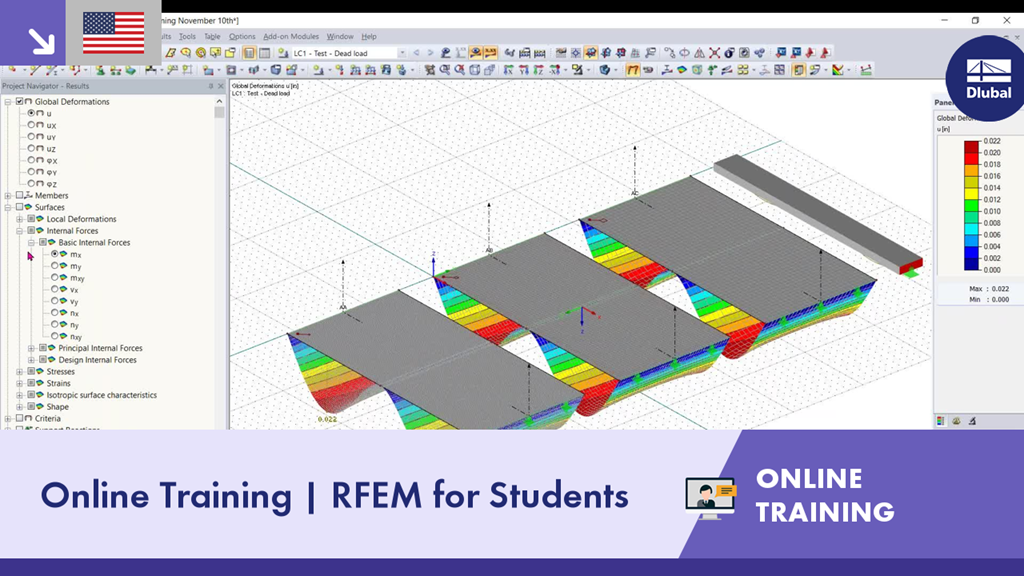Click the red color swatch at 0.022
The image size is (1024, 576).
click(x=972, y=147)
